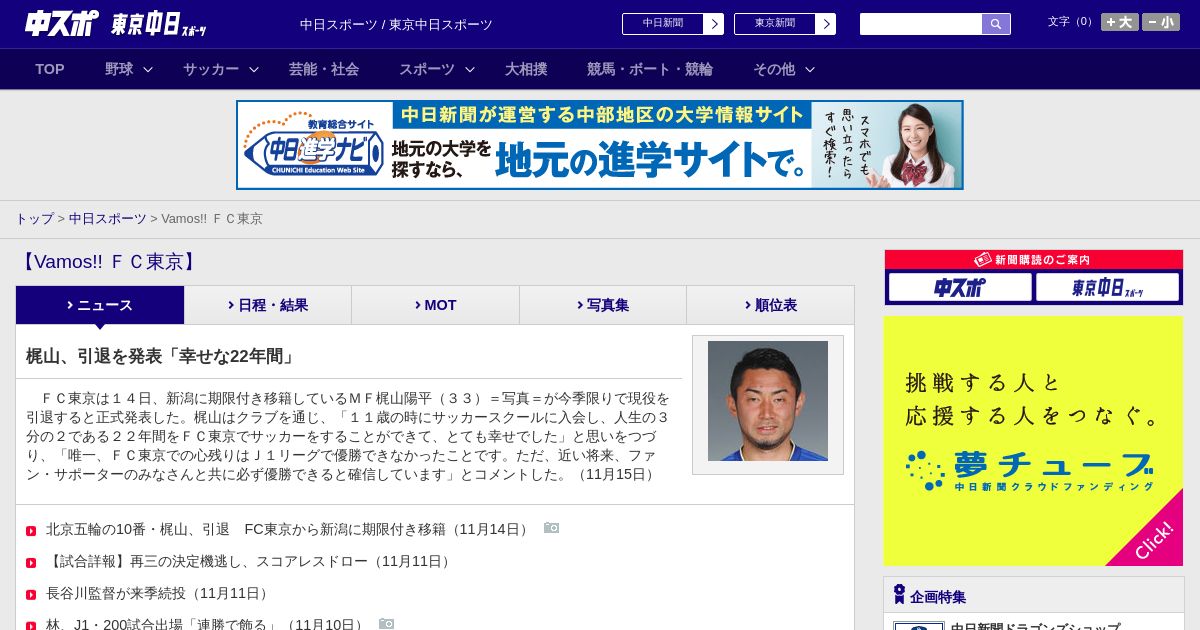Open article 【試合詳報】再三の決定機逃し
Screen dimensions: 1200x630
[x=251, y=561]
